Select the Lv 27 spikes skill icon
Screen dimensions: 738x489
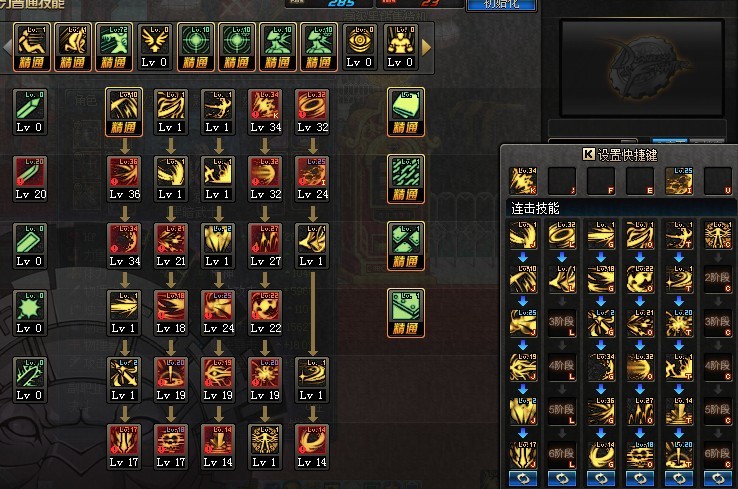point(265,246)
